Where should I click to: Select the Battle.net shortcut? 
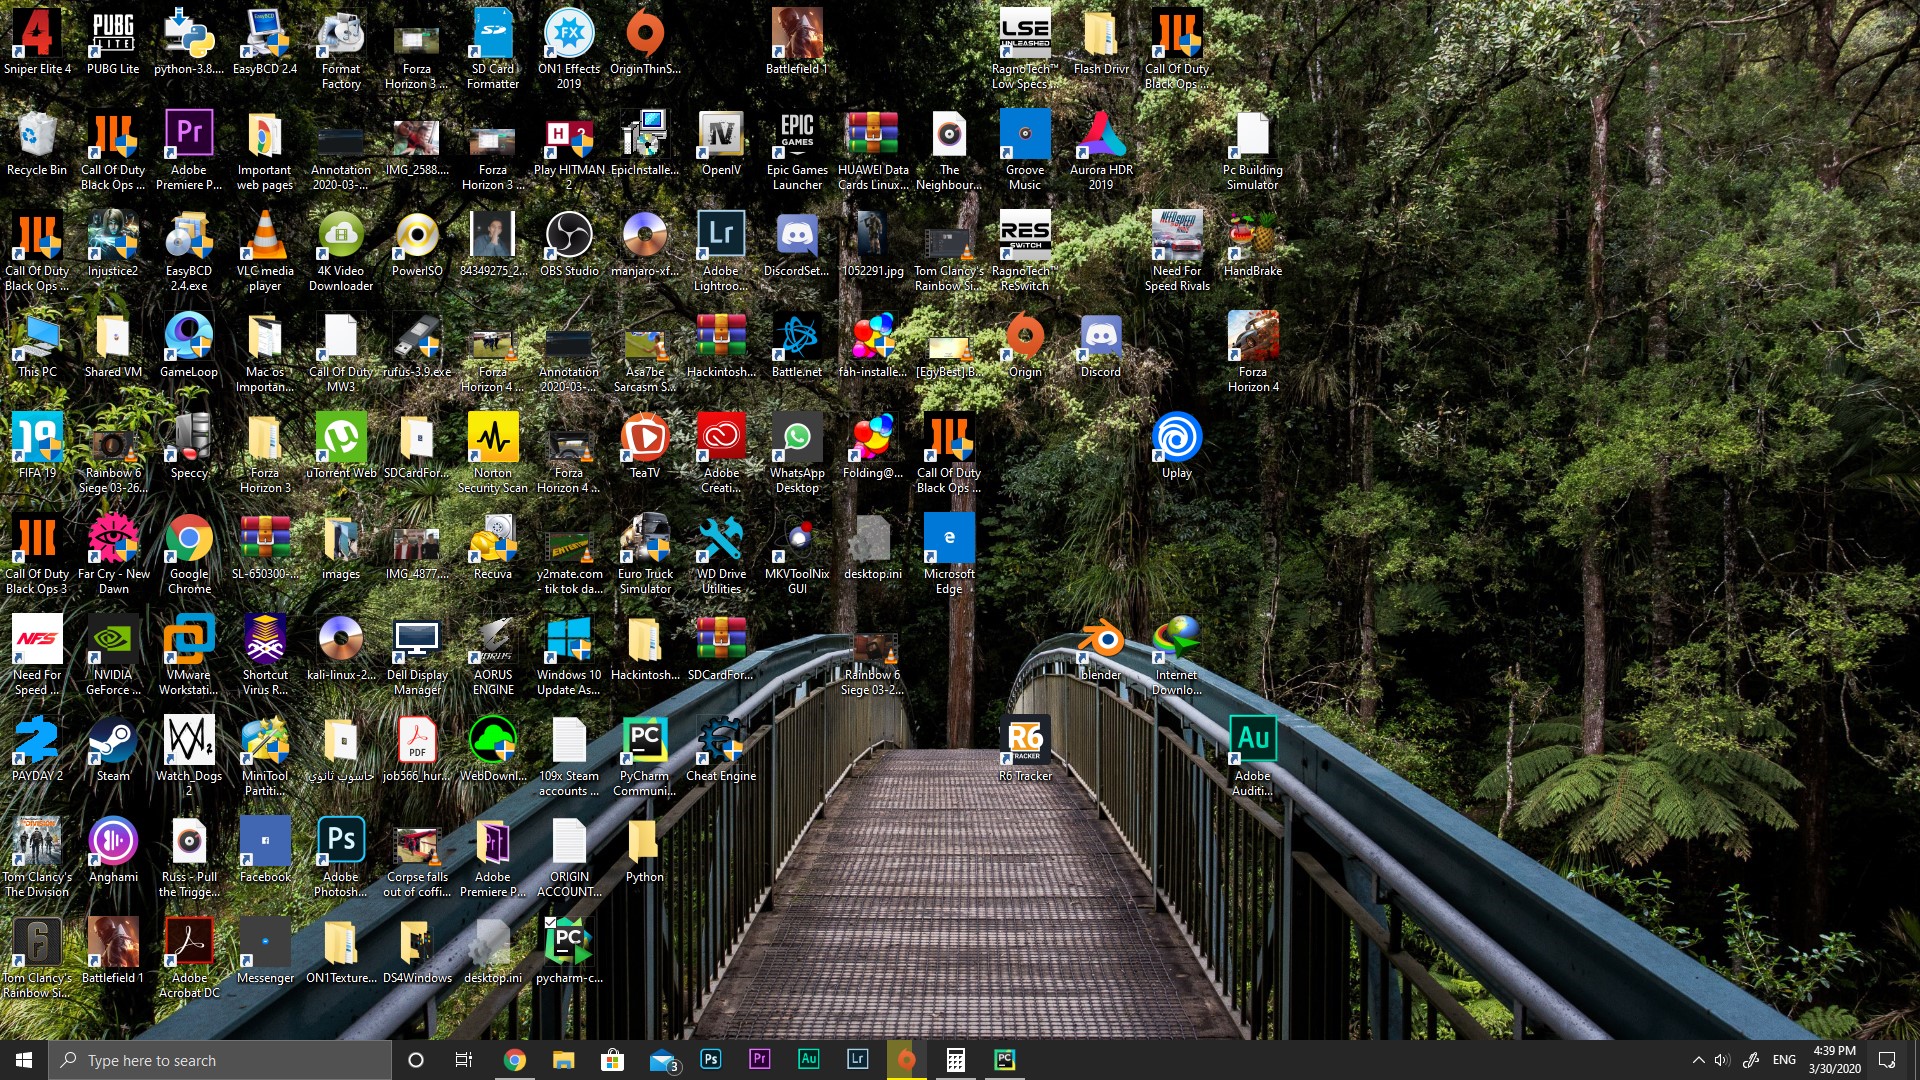797,345
